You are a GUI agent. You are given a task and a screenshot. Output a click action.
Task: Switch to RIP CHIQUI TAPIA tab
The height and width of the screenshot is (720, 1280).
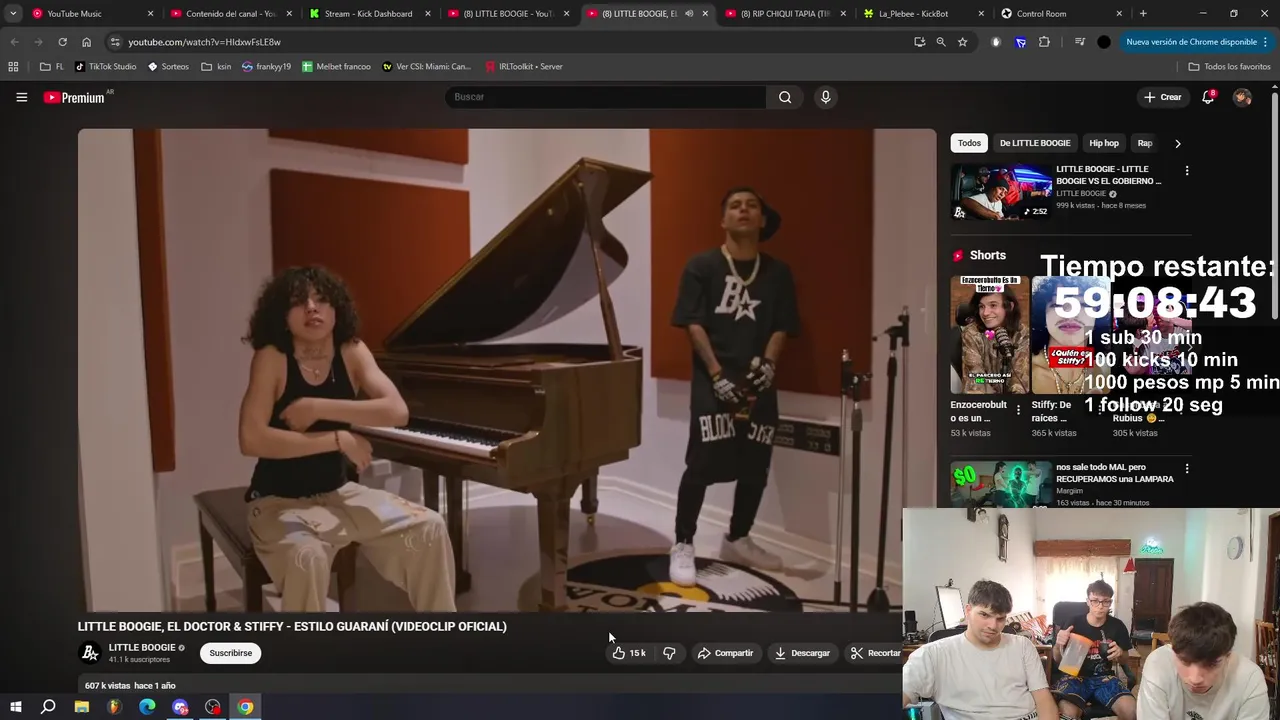tap(786, 14)
